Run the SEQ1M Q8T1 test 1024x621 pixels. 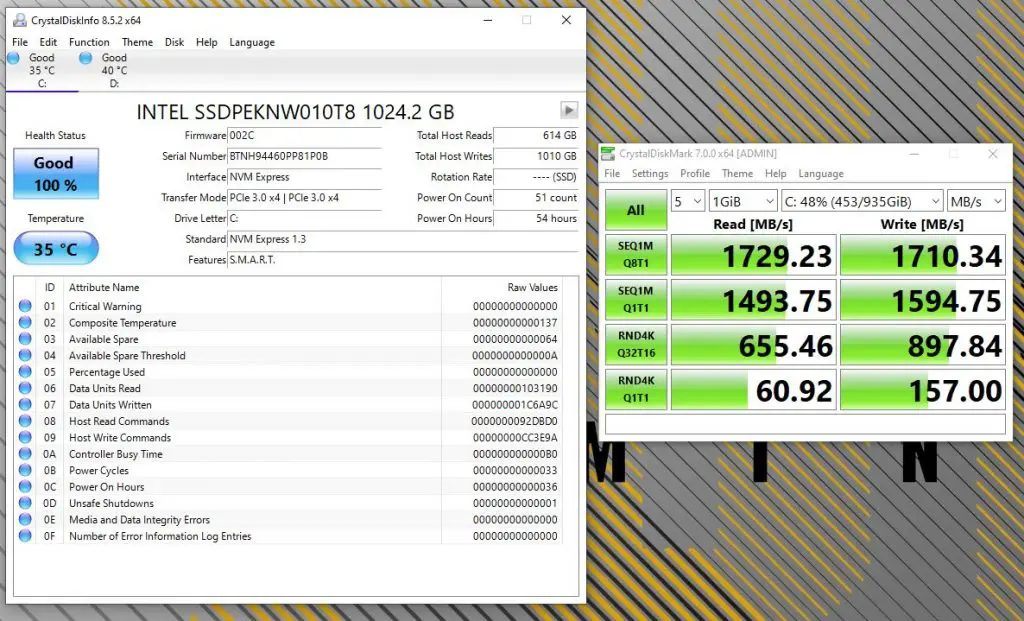tap(635, 254)
